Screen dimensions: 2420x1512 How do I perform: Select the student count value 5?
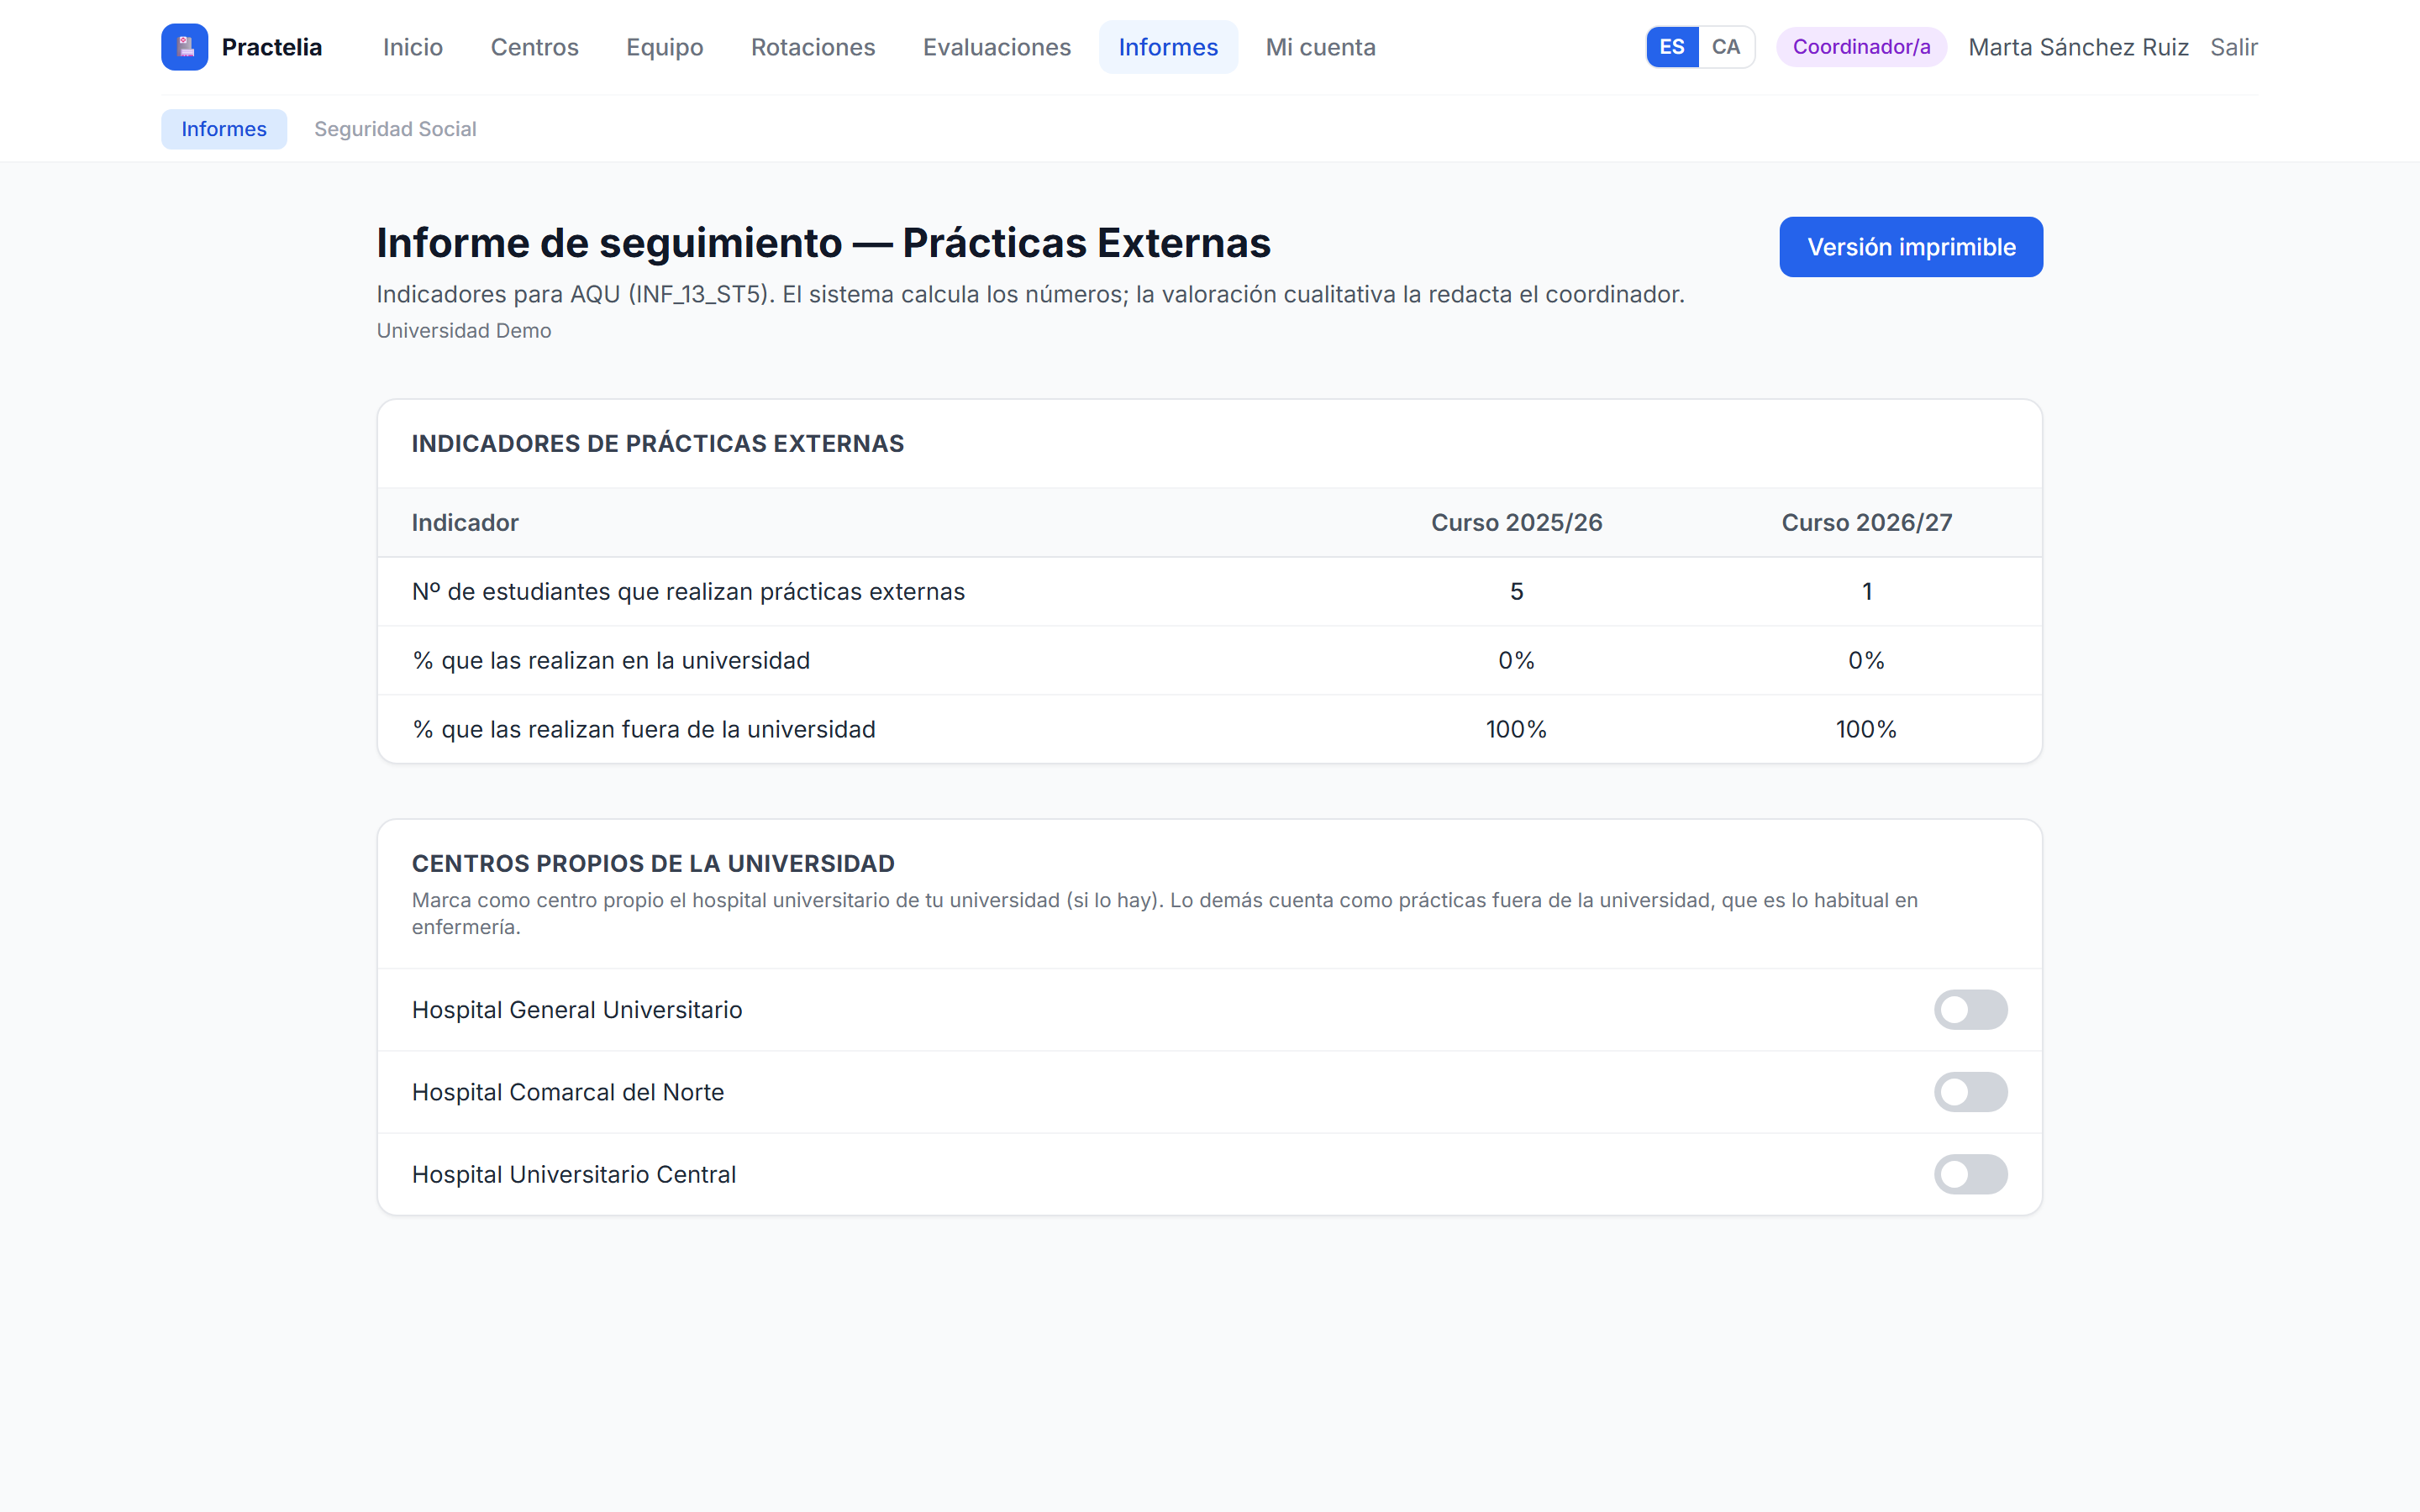click(1516, 592)
